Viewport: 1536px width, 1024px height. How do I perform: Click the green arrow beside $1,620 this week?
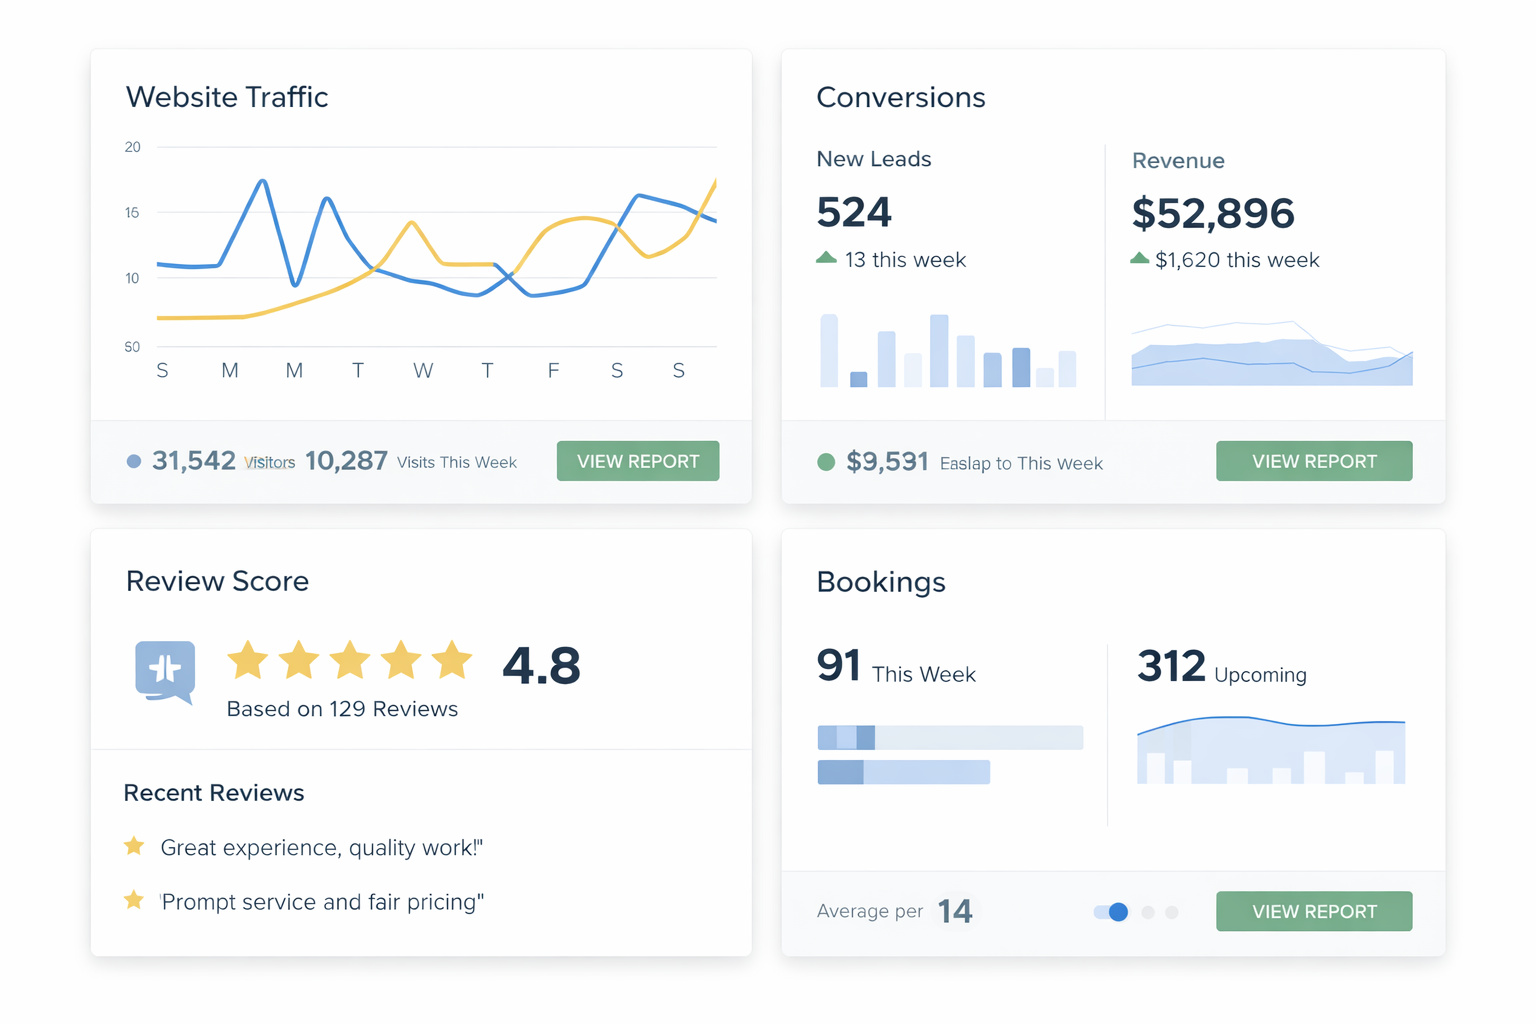coord(1139,258)
